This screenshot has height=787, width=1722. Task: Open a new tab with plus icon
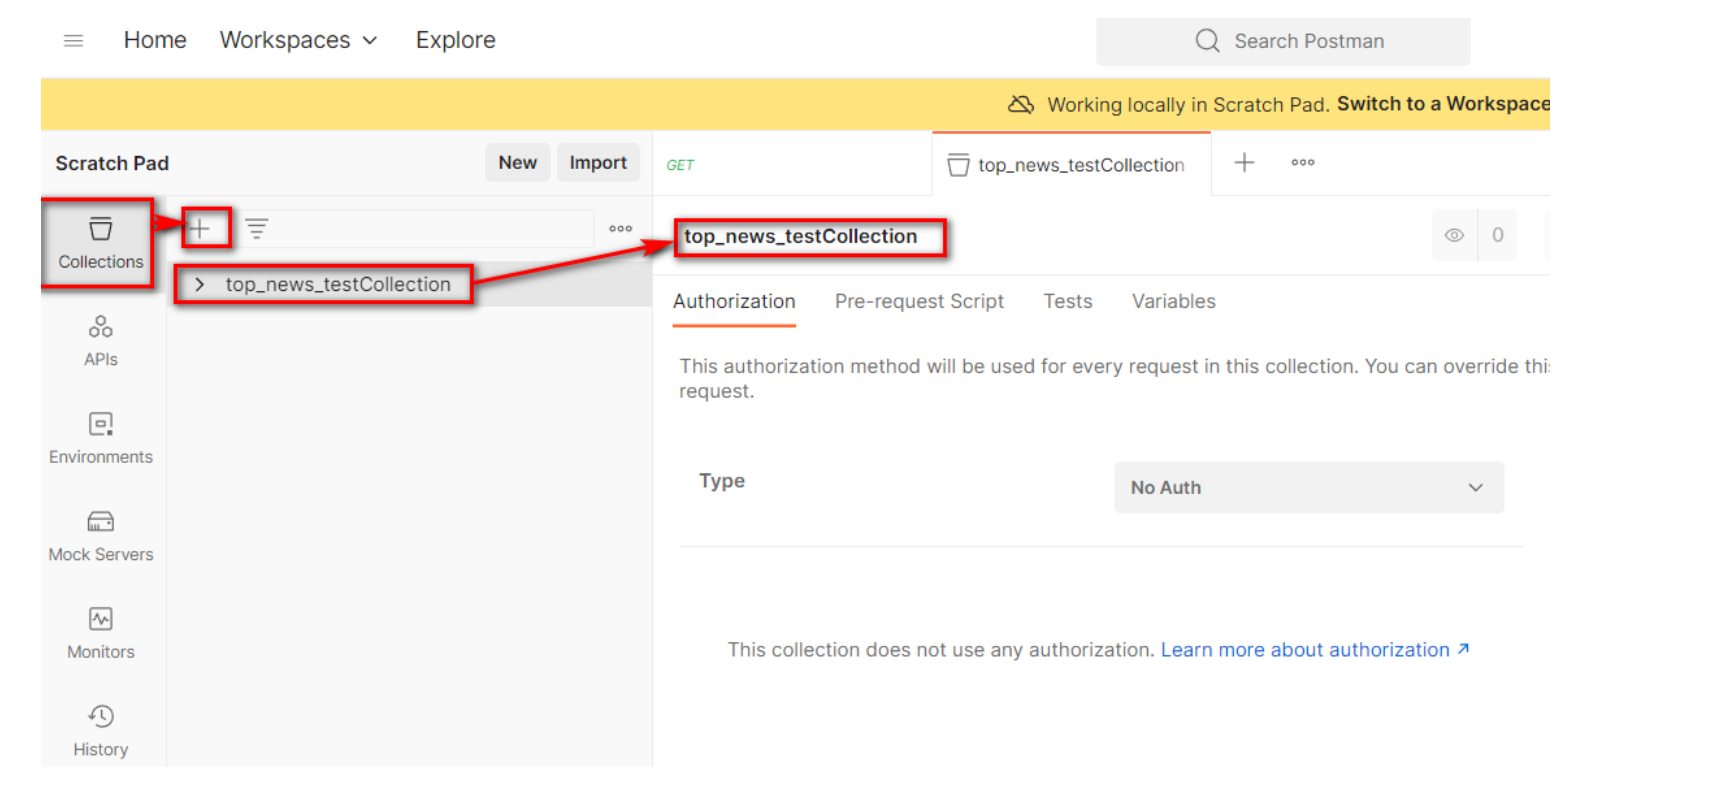(x=1244, y=162)
